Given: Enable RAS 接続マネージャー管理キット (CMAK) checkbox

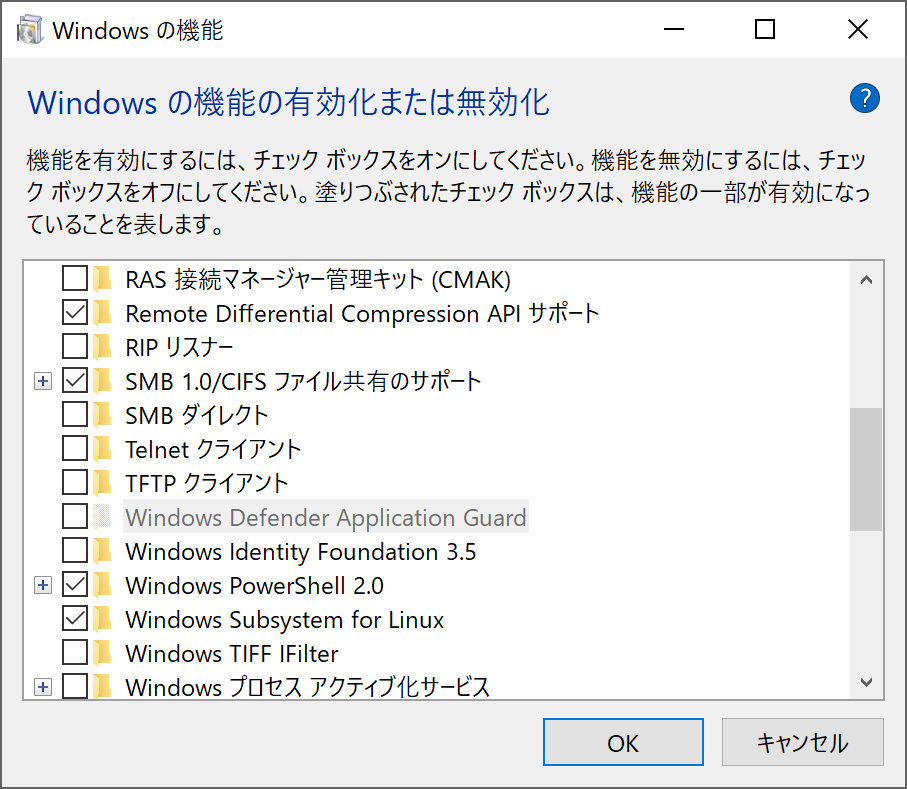Looking at the screenshot, I should pyautogui.click(x=75, y=278).
